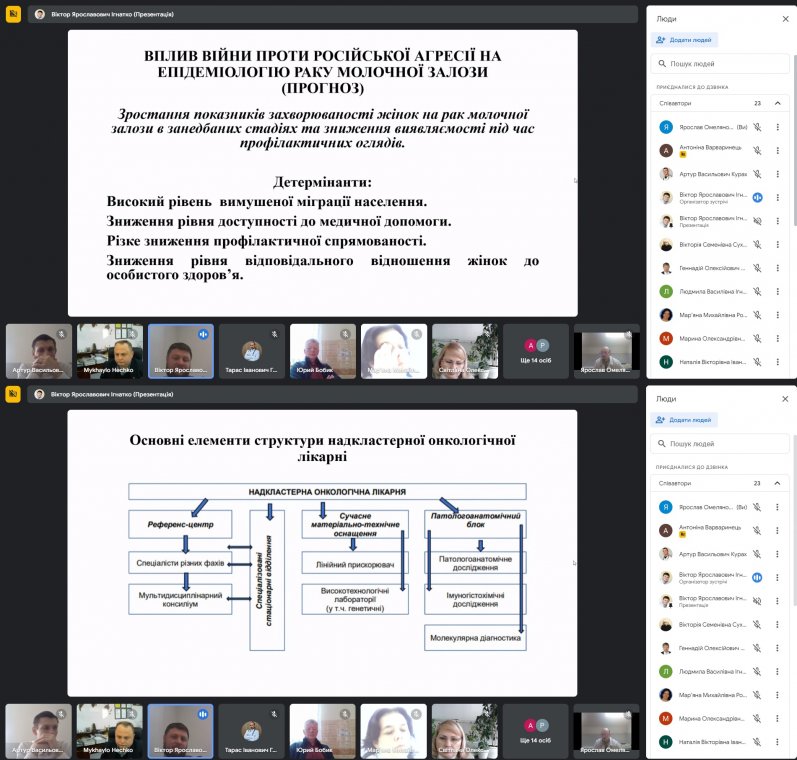Click the Тарас Іванович tile in the upper filmstrip
Viewport: 797px width, 760px height.
(x=252, y=351)
